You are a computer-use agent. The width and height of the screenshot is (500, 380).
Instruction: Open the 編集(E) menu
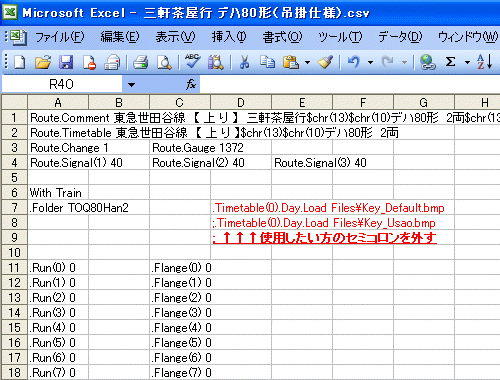120,37
